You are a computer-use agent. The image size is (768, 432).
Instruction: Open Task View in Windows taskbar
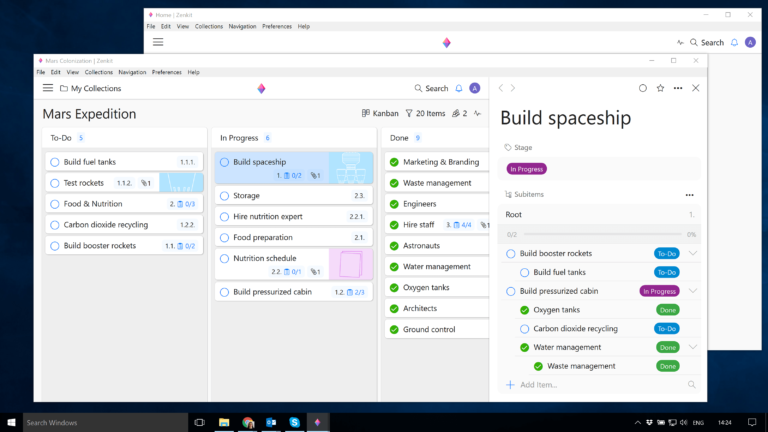200,422
